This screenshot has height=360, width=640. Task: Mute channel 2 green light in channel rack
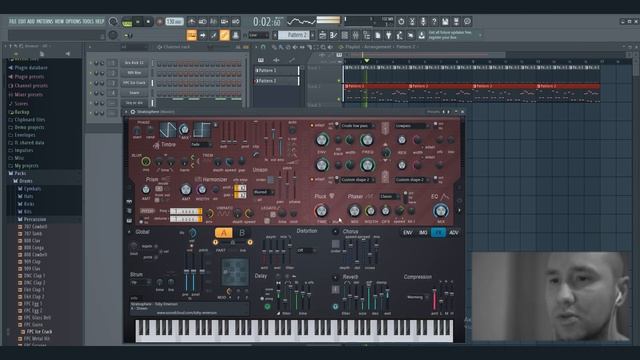click(91, 73)
